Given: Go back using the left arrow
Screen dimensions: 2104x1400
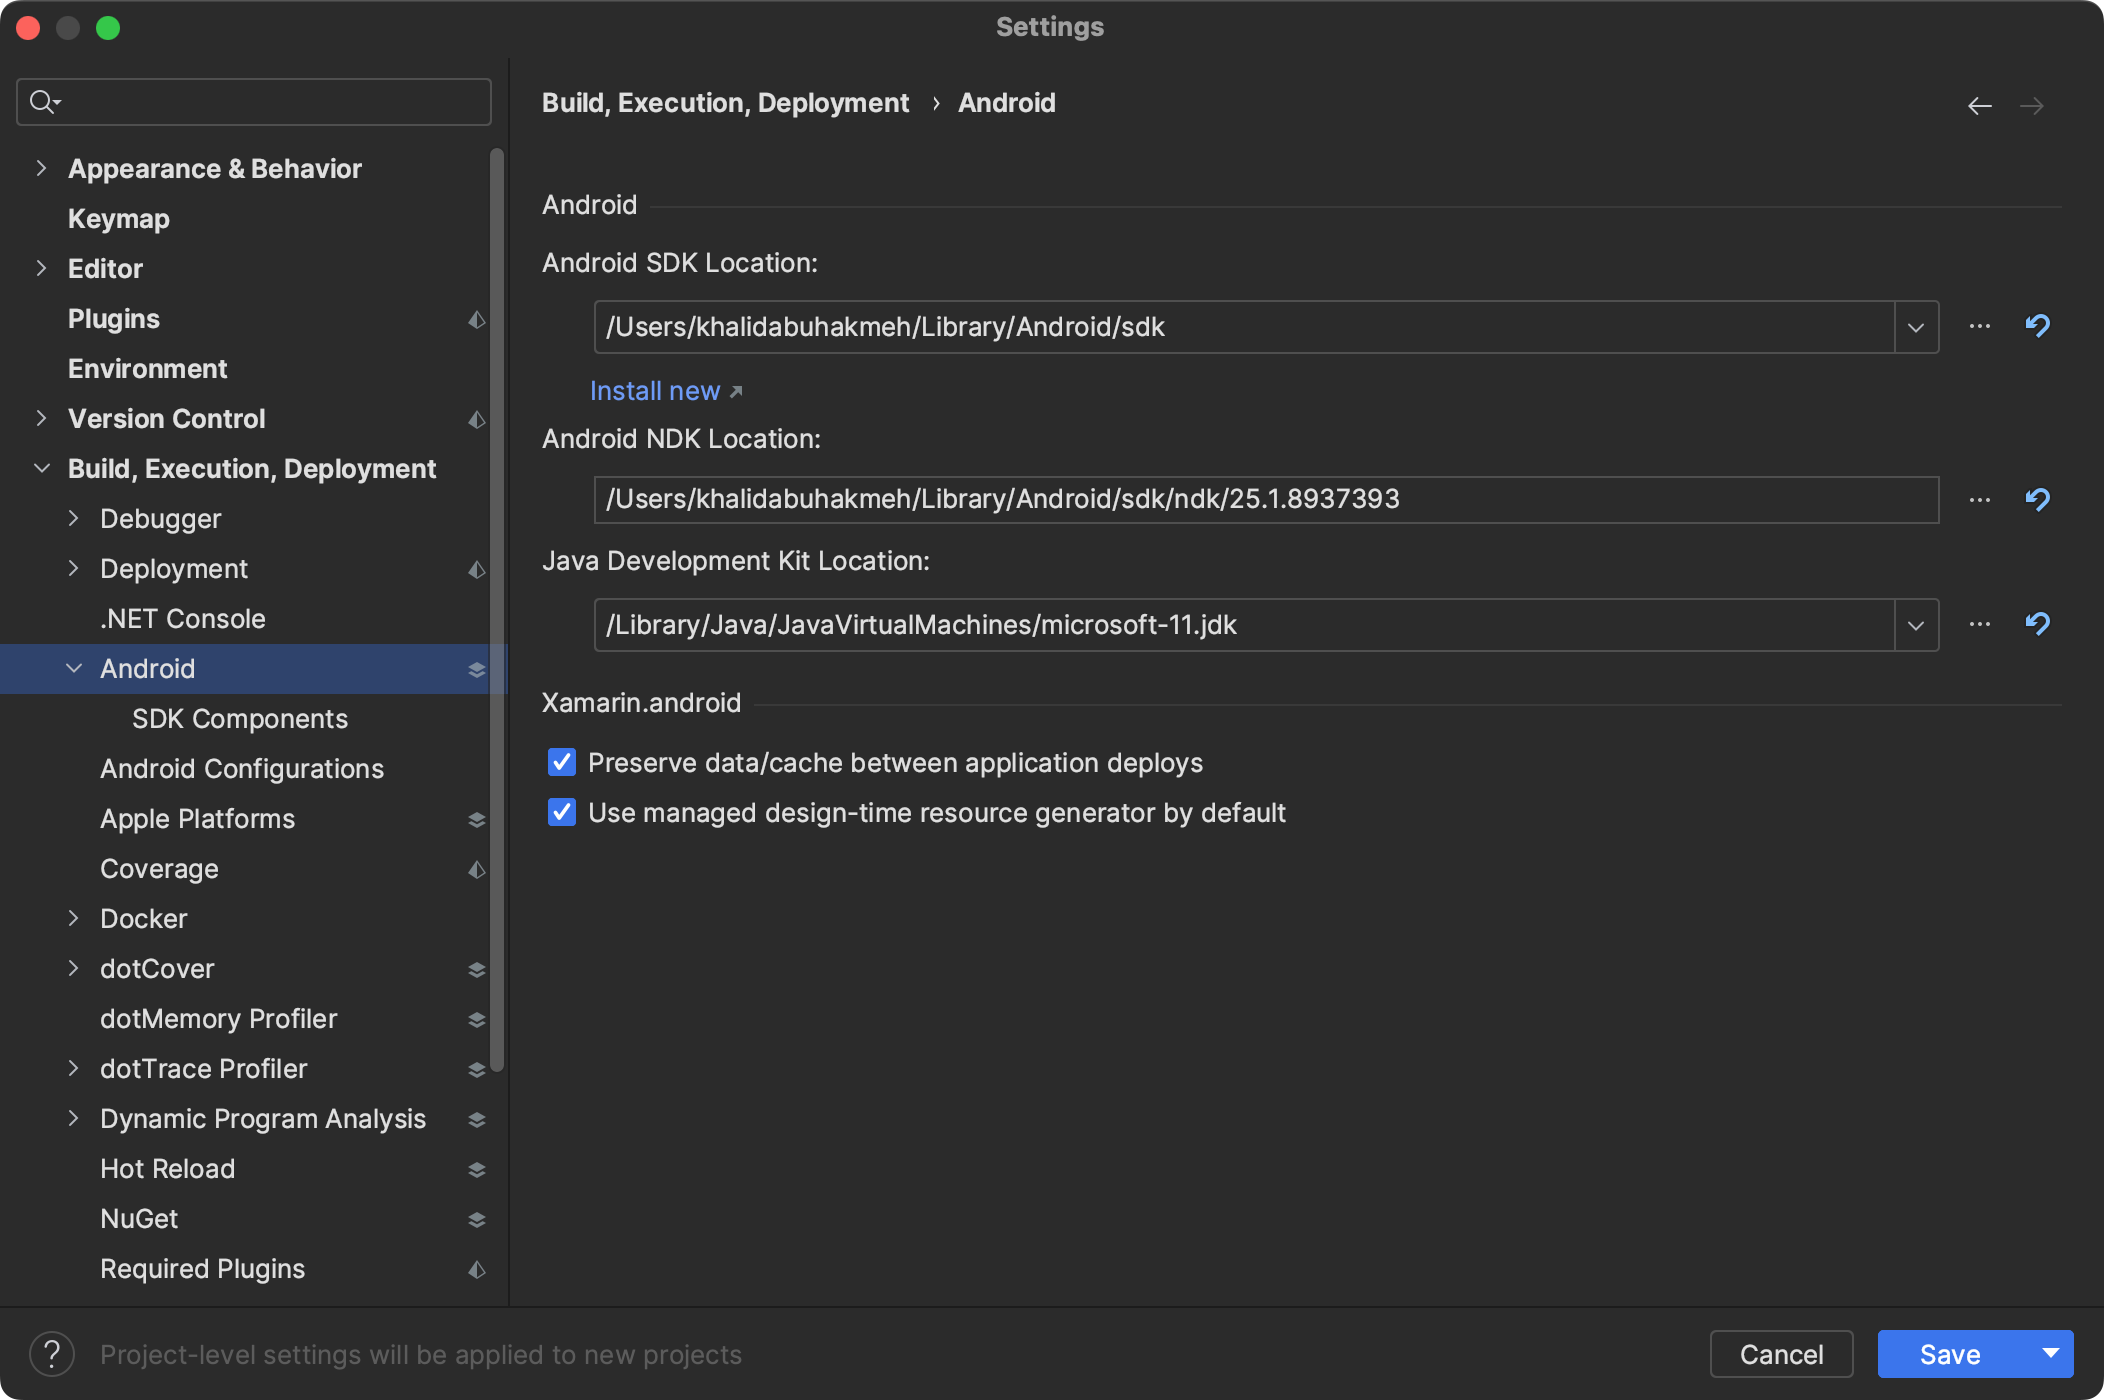Looking at the screenshot, I should [1979, 106].
